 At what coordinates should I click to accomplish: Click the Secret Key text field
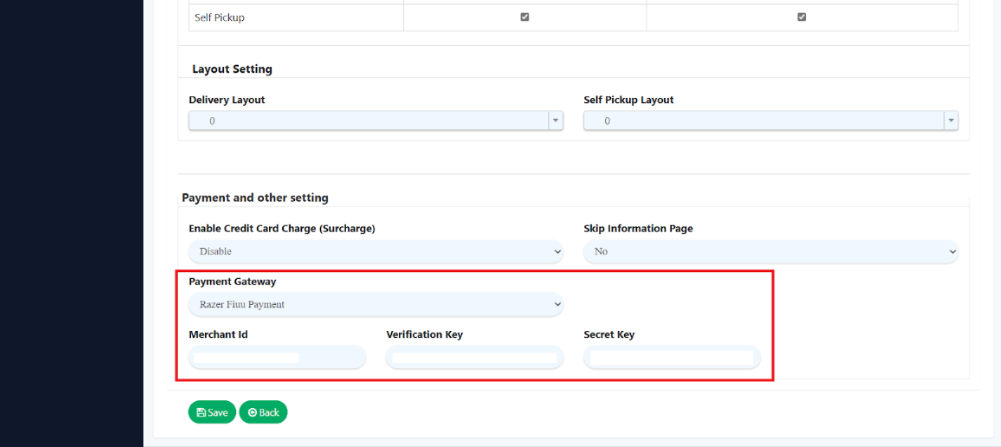(671, 357)
